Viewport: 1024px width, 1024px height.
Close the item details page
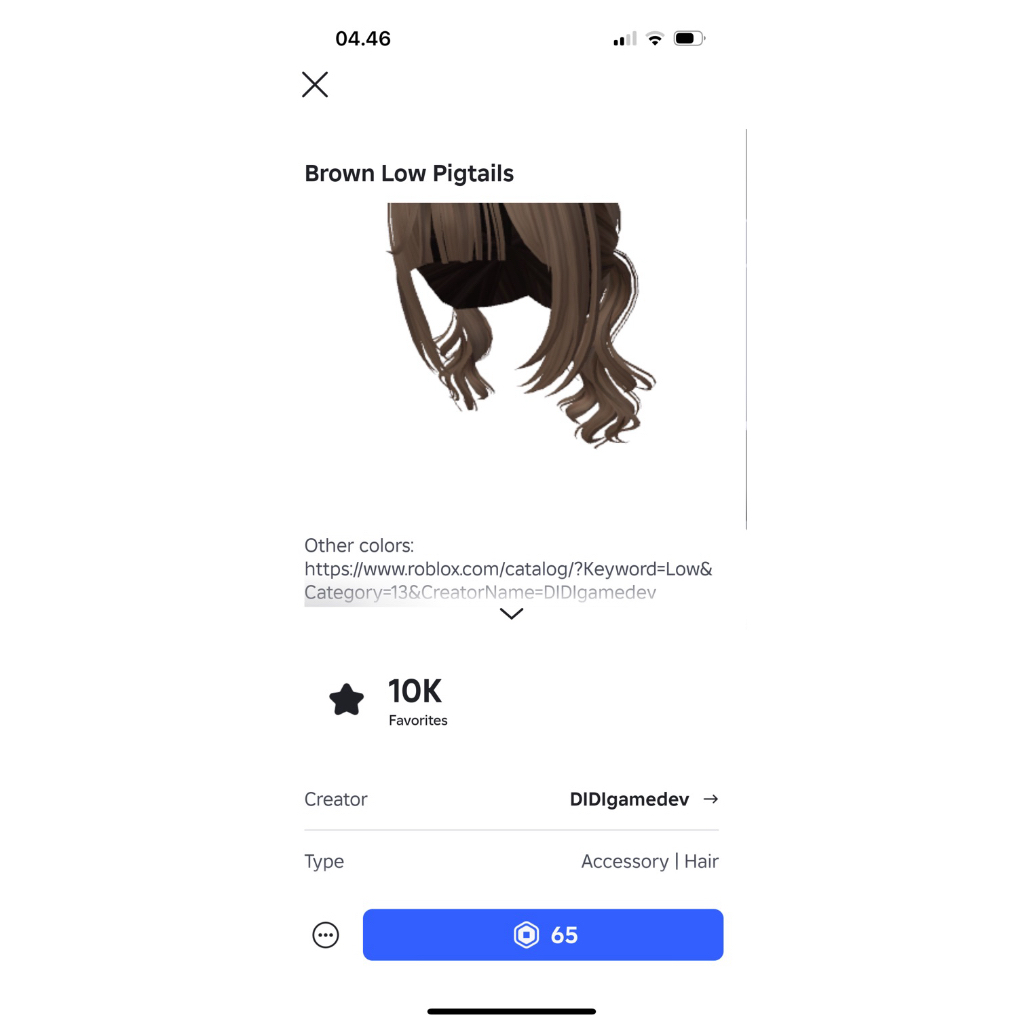[315, 85]
